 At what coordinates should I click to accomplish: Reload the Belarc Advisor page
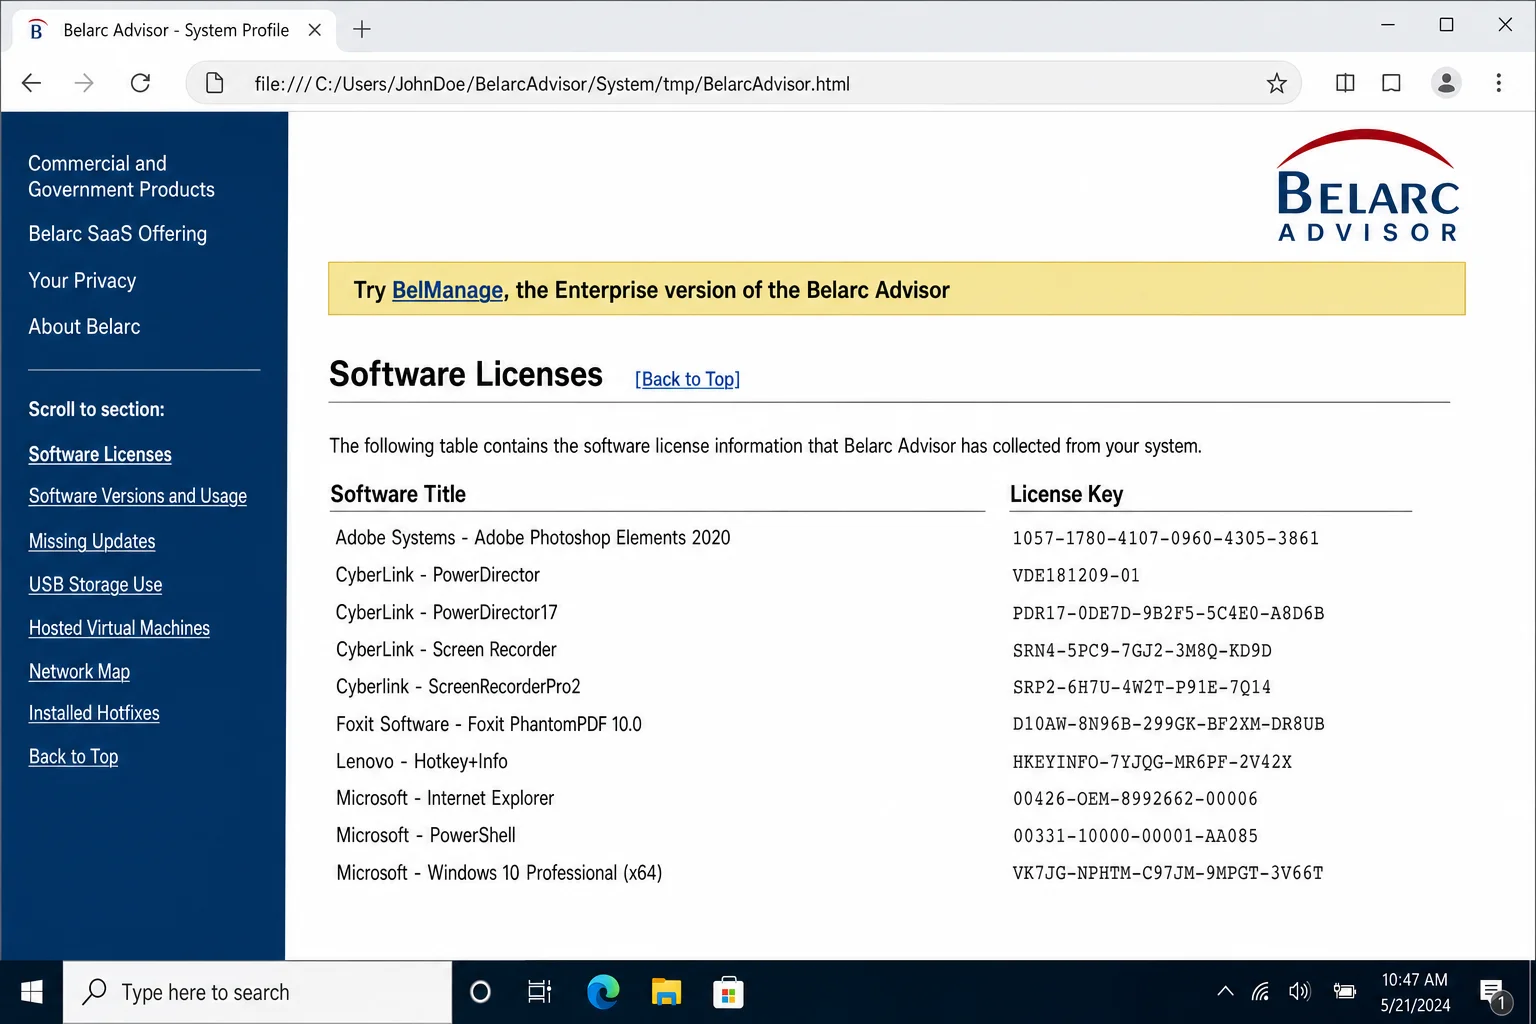(x=140, y=83)
